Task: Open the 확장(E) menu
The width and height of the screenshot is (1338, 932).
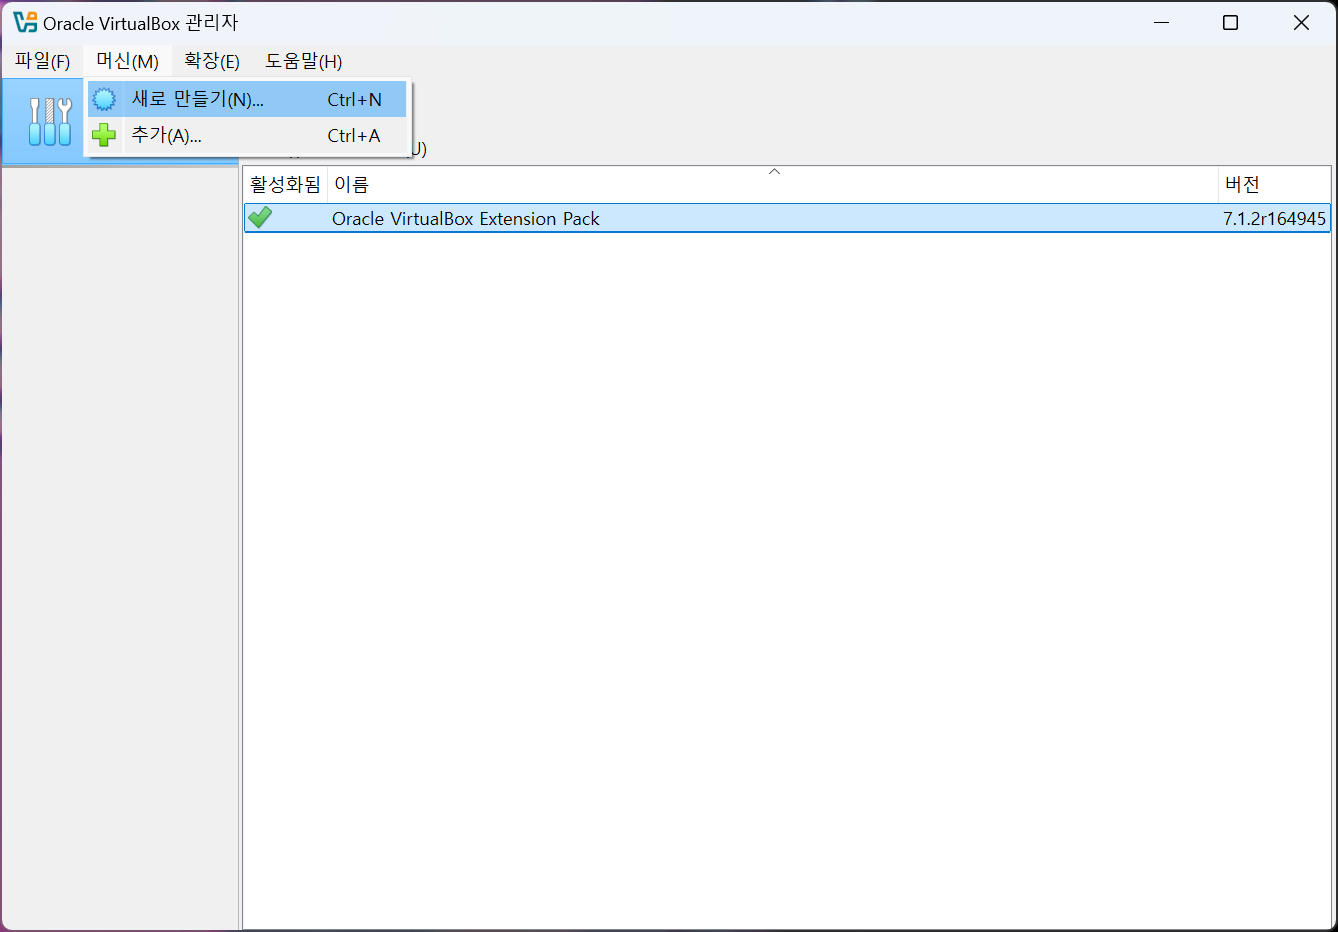Action: pyautogui.click(x=212, y=61)
